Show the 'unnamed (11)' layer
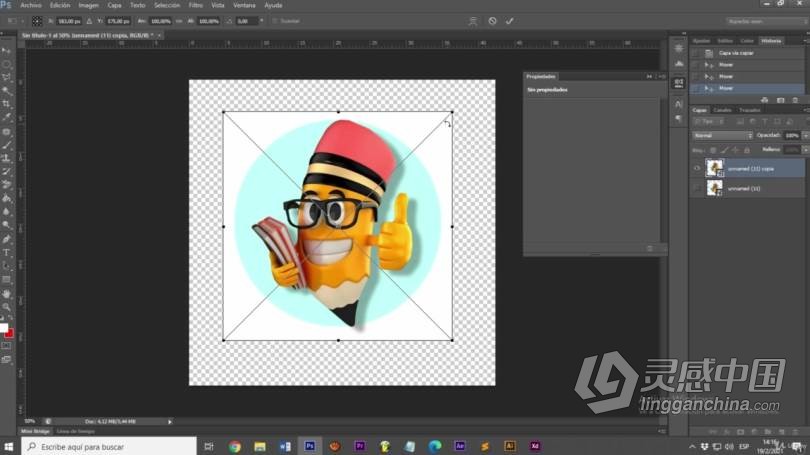Screen dimensions: 810x455 pos(697,189)
